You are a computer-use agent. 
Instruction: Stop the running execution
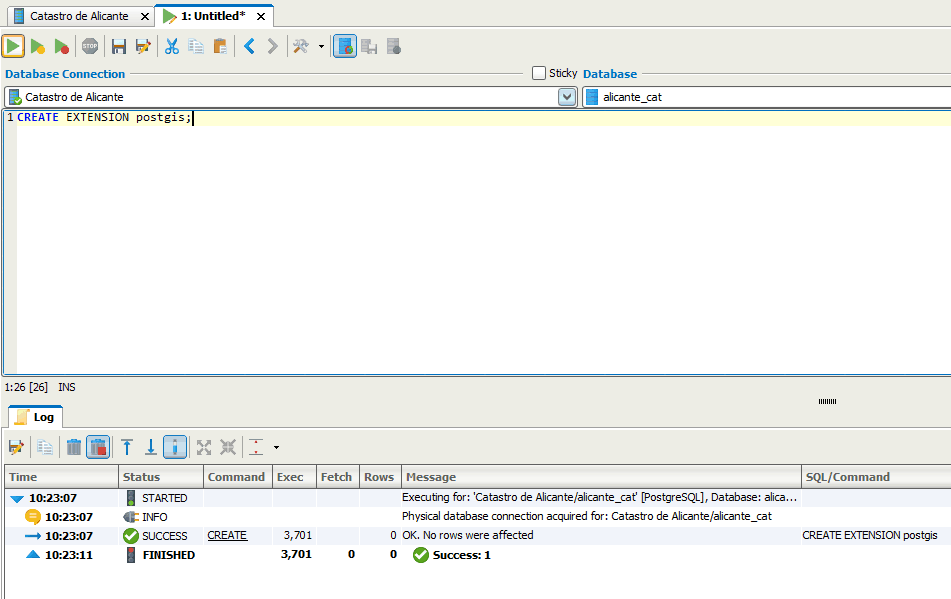point(90,47)
